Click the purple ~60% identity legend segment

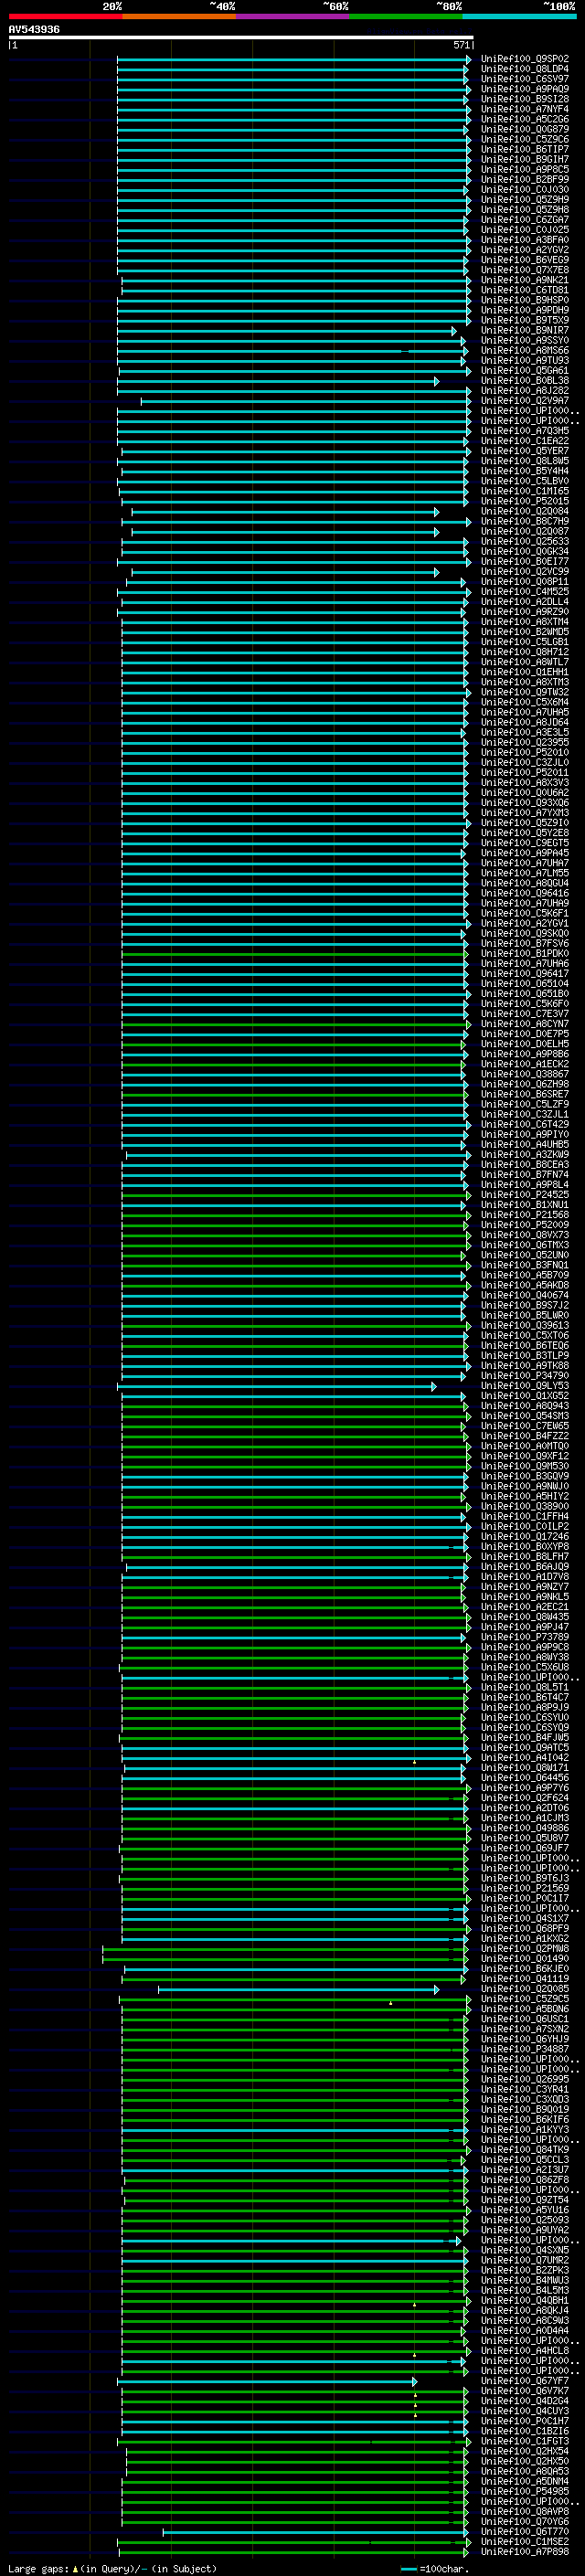(292, 16)
